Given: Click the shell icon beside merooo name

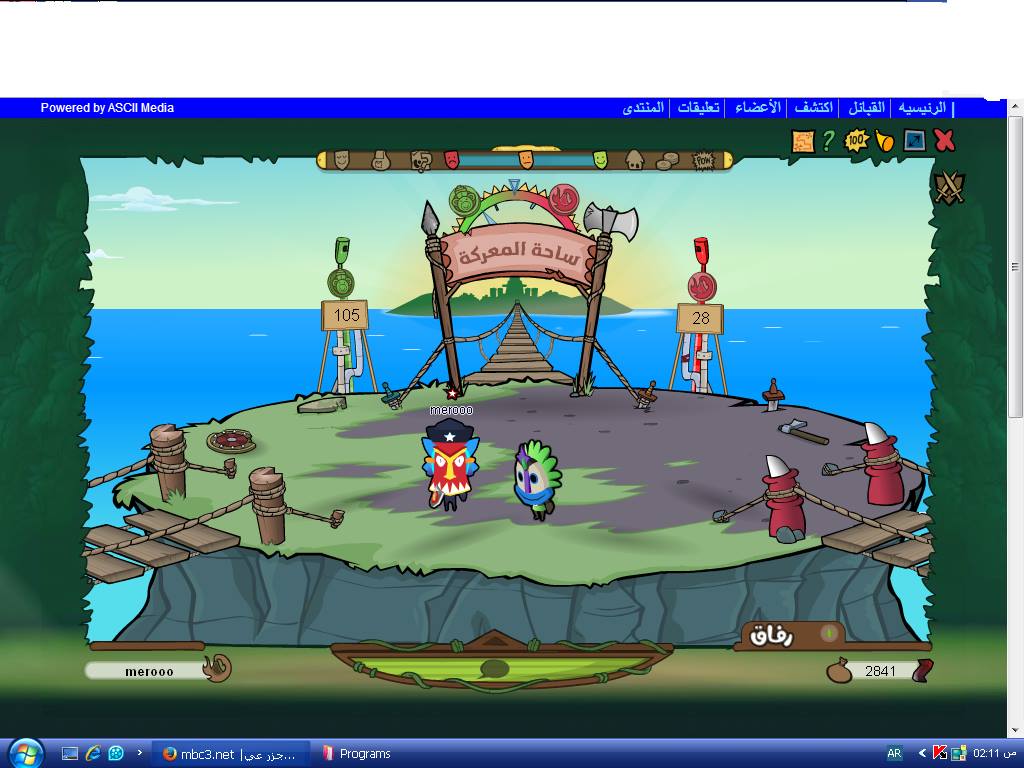Looking at the screenshot, I should (x=217, y=668).
